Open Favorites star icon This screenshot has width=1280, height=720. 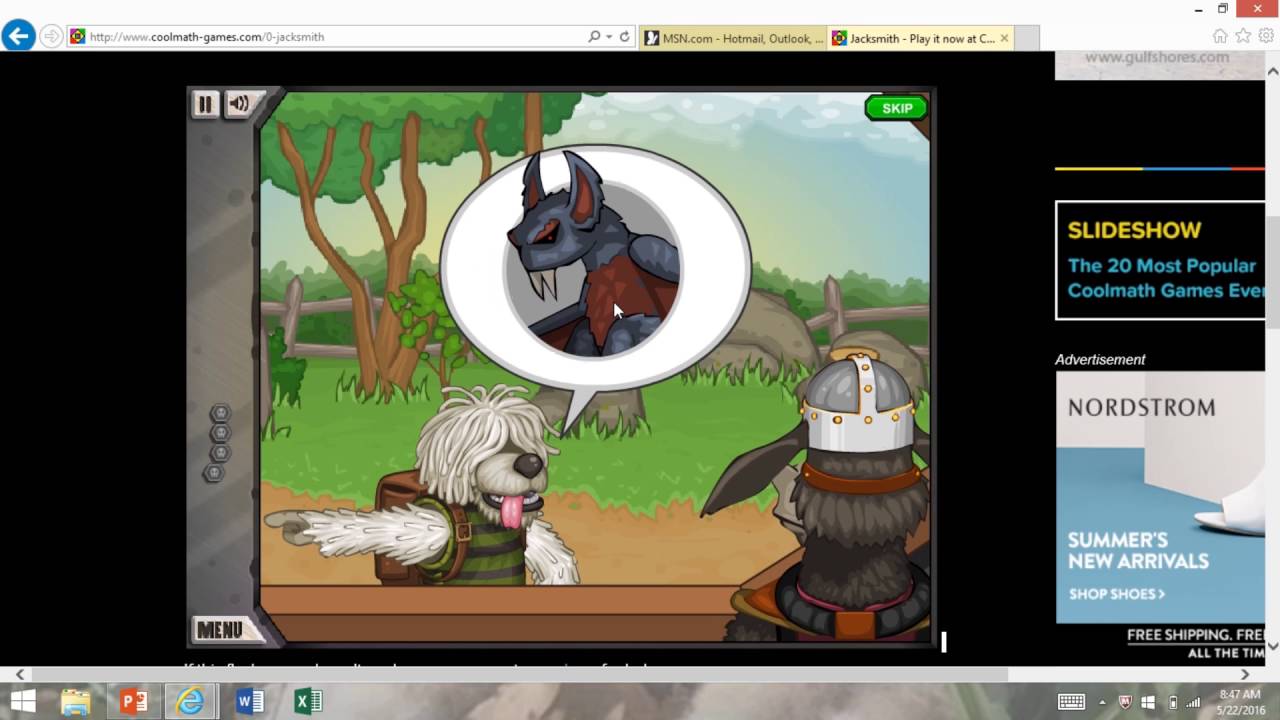[x=1243, y=36]
